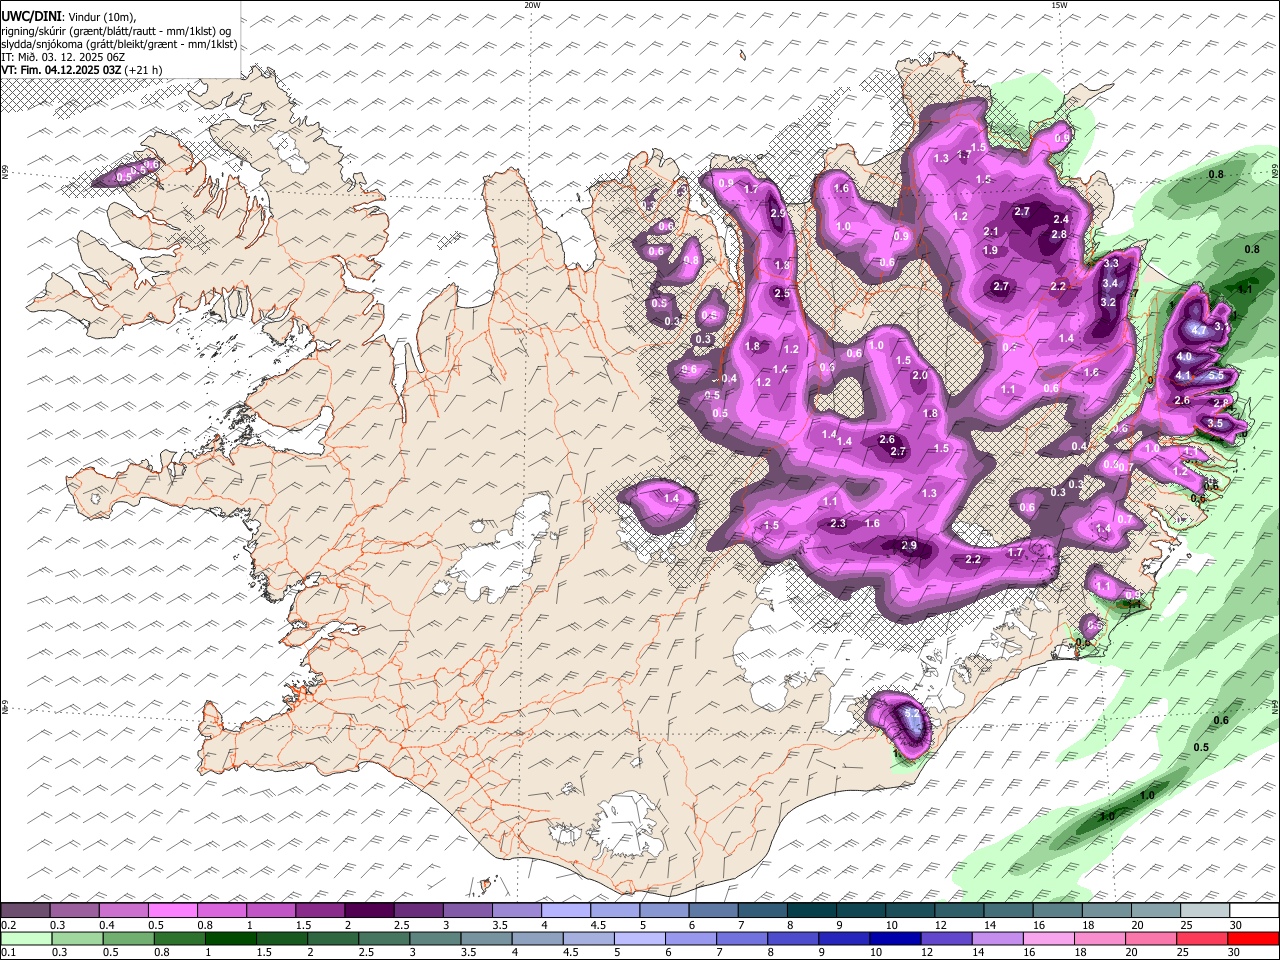
Task: Pick the light gray upper-row swatch between 25 and 30
Action: [x=1203, y=910]
